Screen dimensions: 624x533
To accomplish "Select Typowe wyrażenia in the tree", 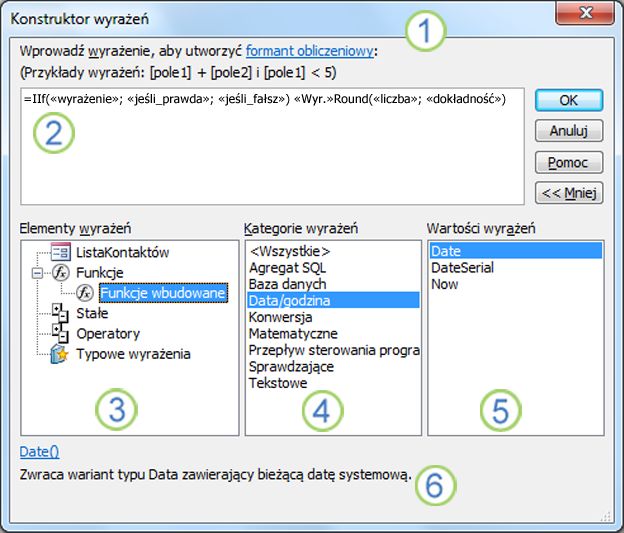I will [x=133, y=354].
